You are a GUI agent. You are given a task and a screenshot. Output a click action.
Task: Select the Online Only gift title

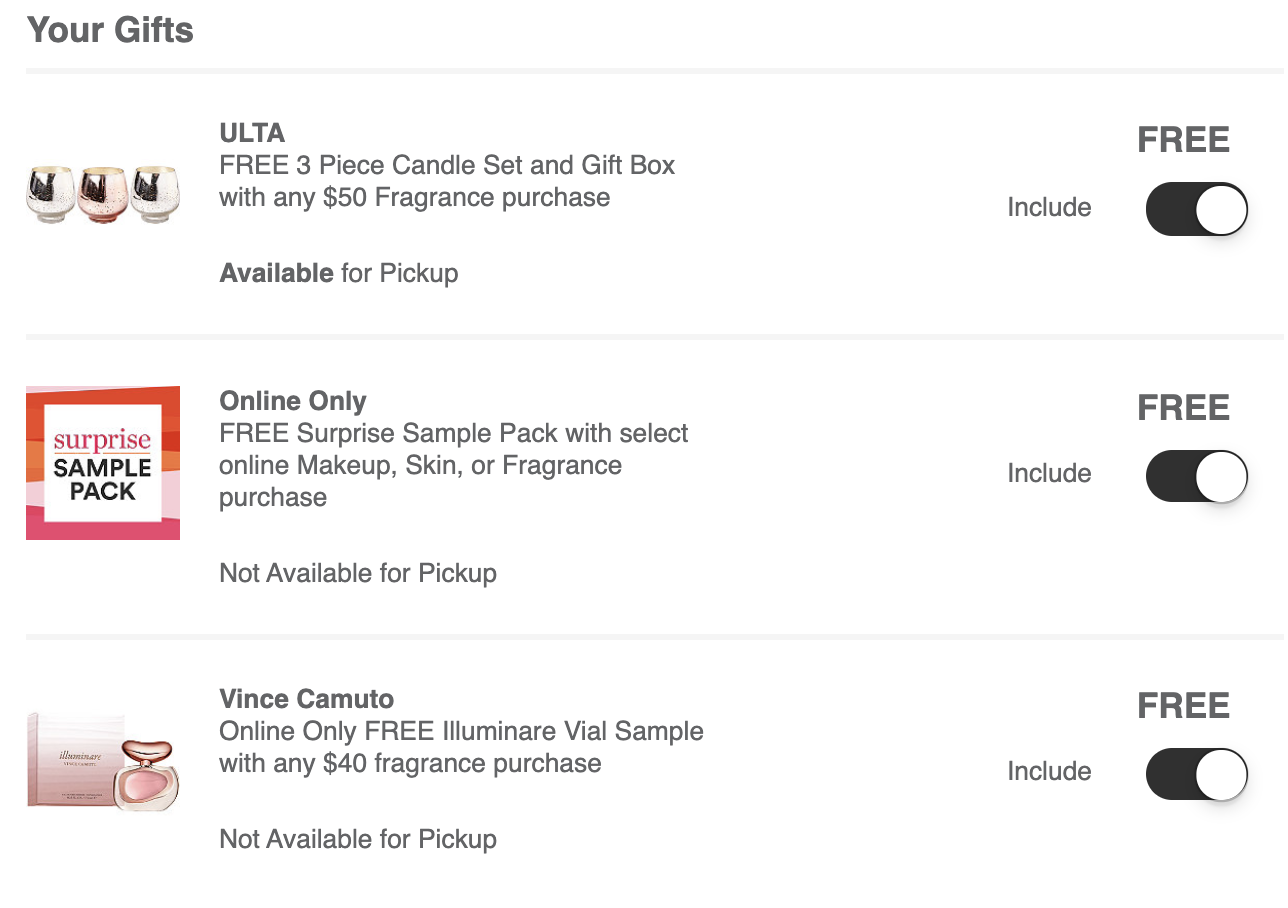coord(293,401)
